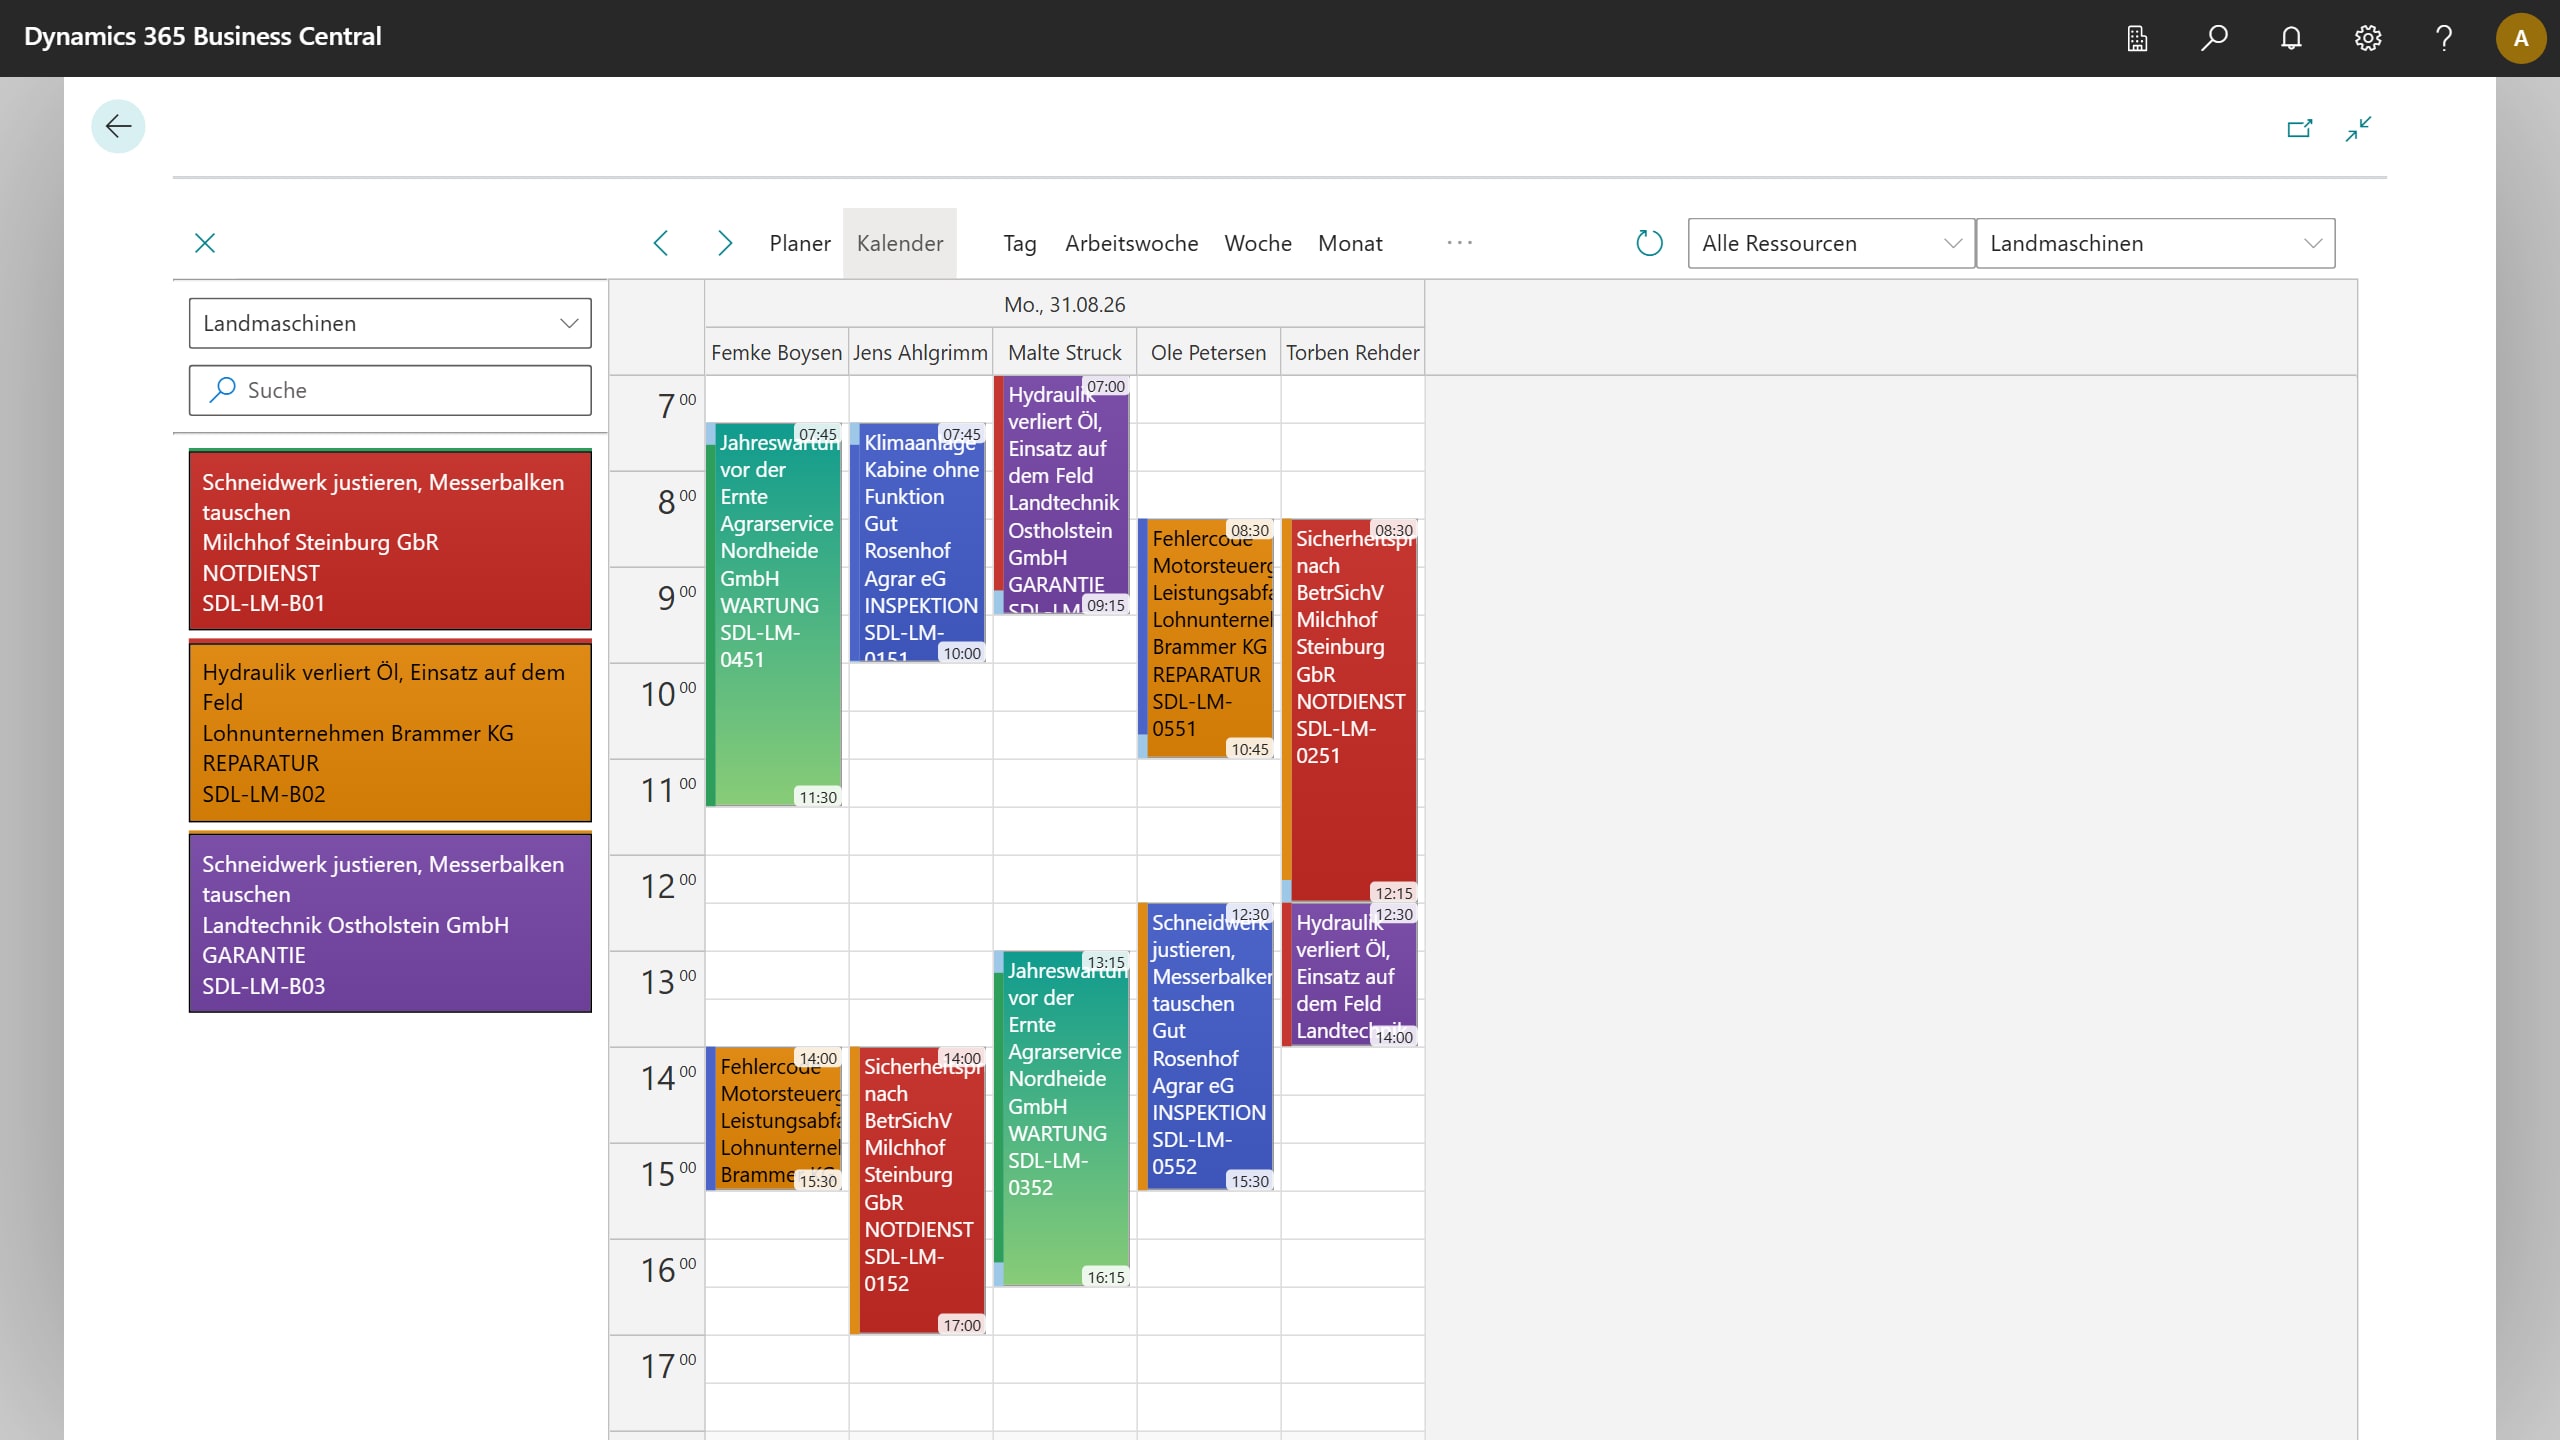Screen dimensions: 2560x1440
Task: Switch to the Planer view
Action: point(800,243)
